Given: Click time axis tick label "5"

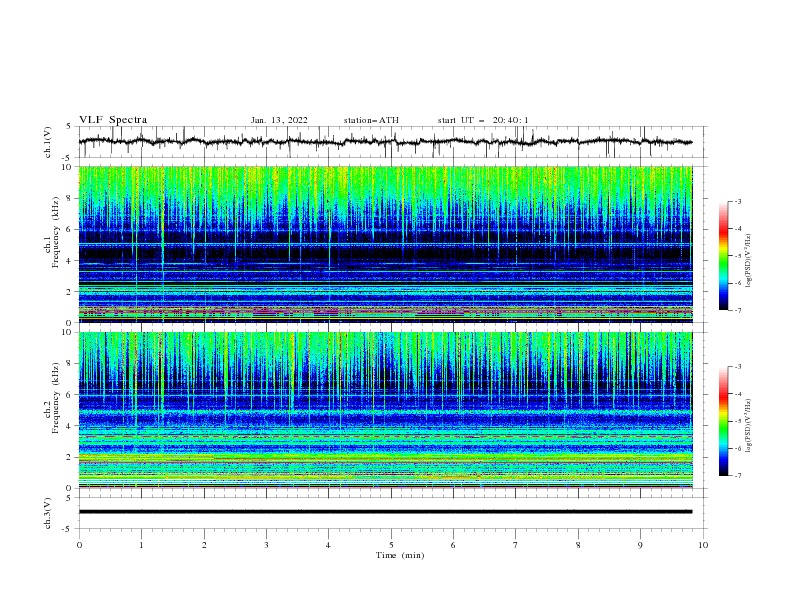Looking at the screenshot, I should 391,545.
